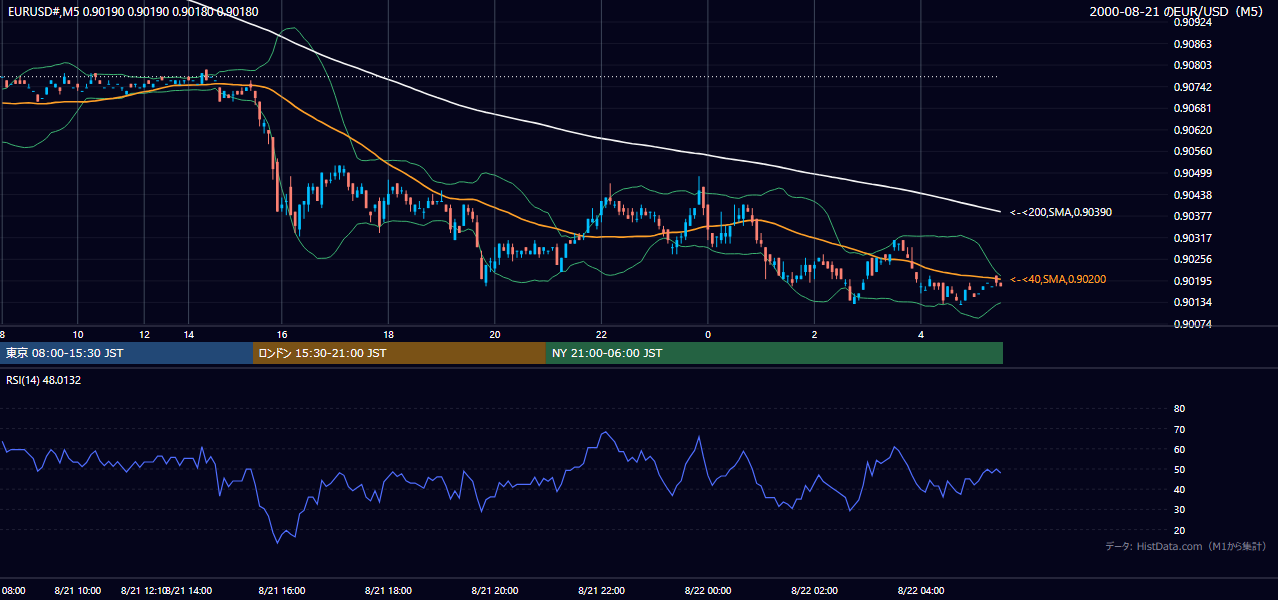
Task: Click the 8/21 22:00 bottom date label
Action: click(x=601, y=591)
